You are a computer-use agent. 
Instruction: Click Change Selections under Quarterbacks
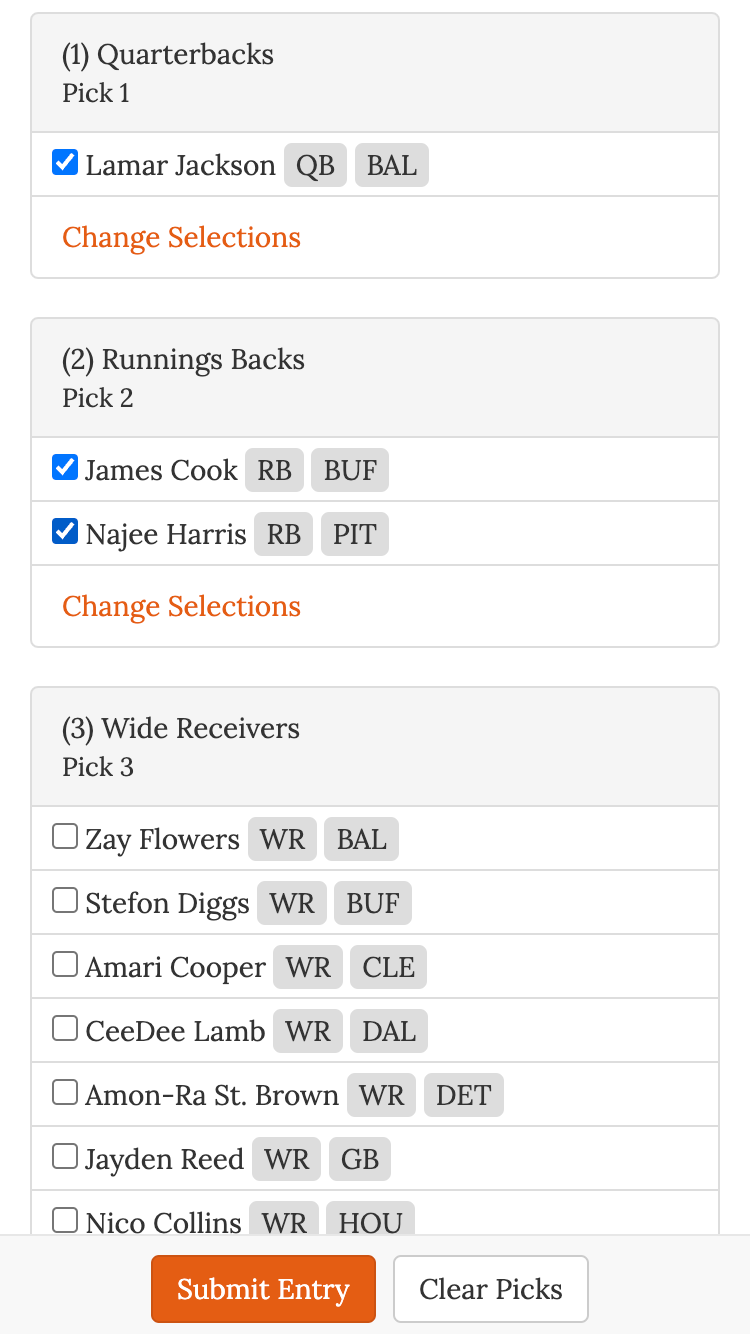point(181,238)
